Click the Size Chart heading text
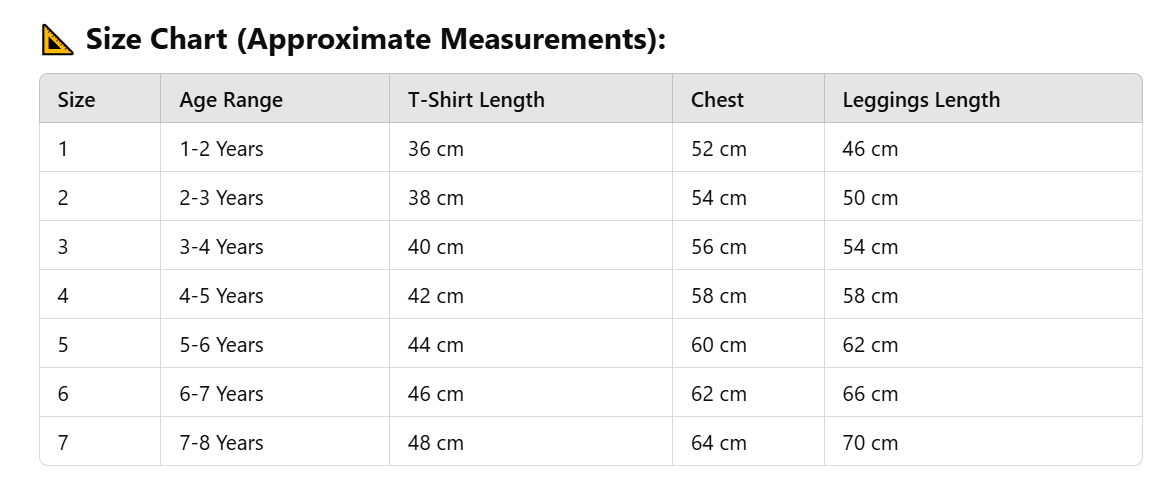This screenshot has width=1174, height=495. [x=376, y=39]
